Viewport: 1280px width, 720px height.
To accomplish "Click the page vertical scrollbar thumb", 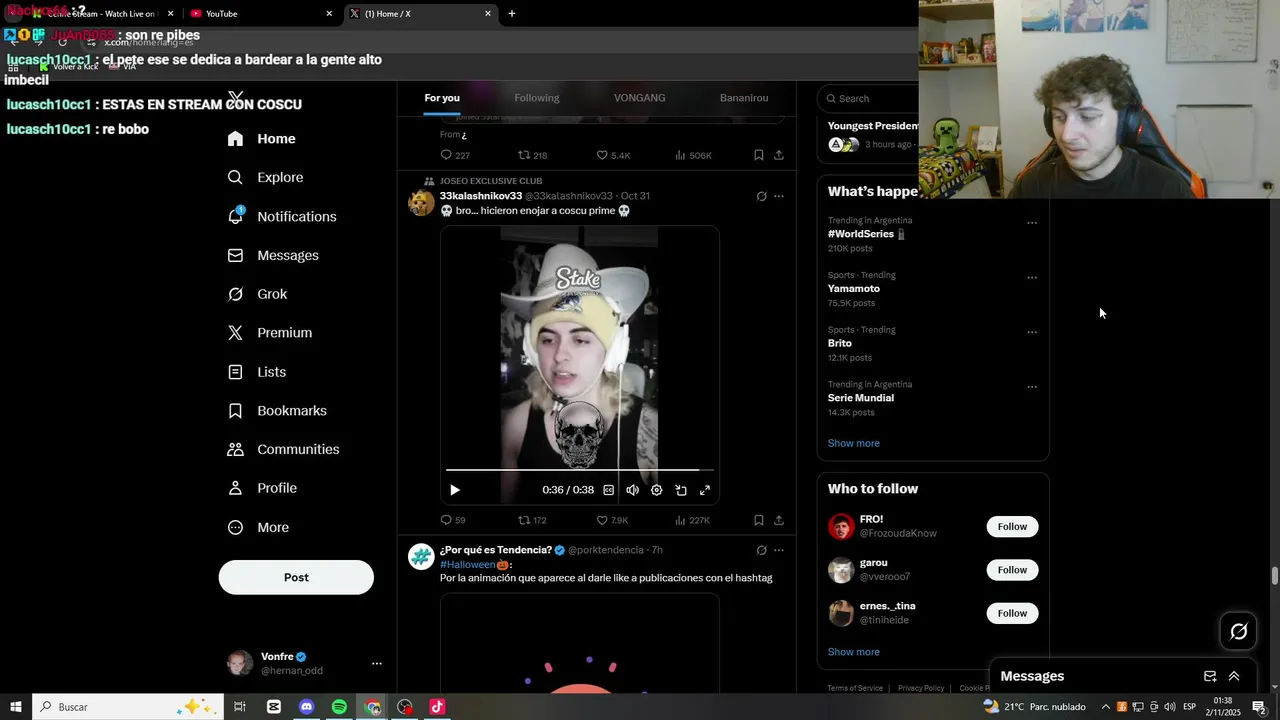I will click(x=1274, y=576).
